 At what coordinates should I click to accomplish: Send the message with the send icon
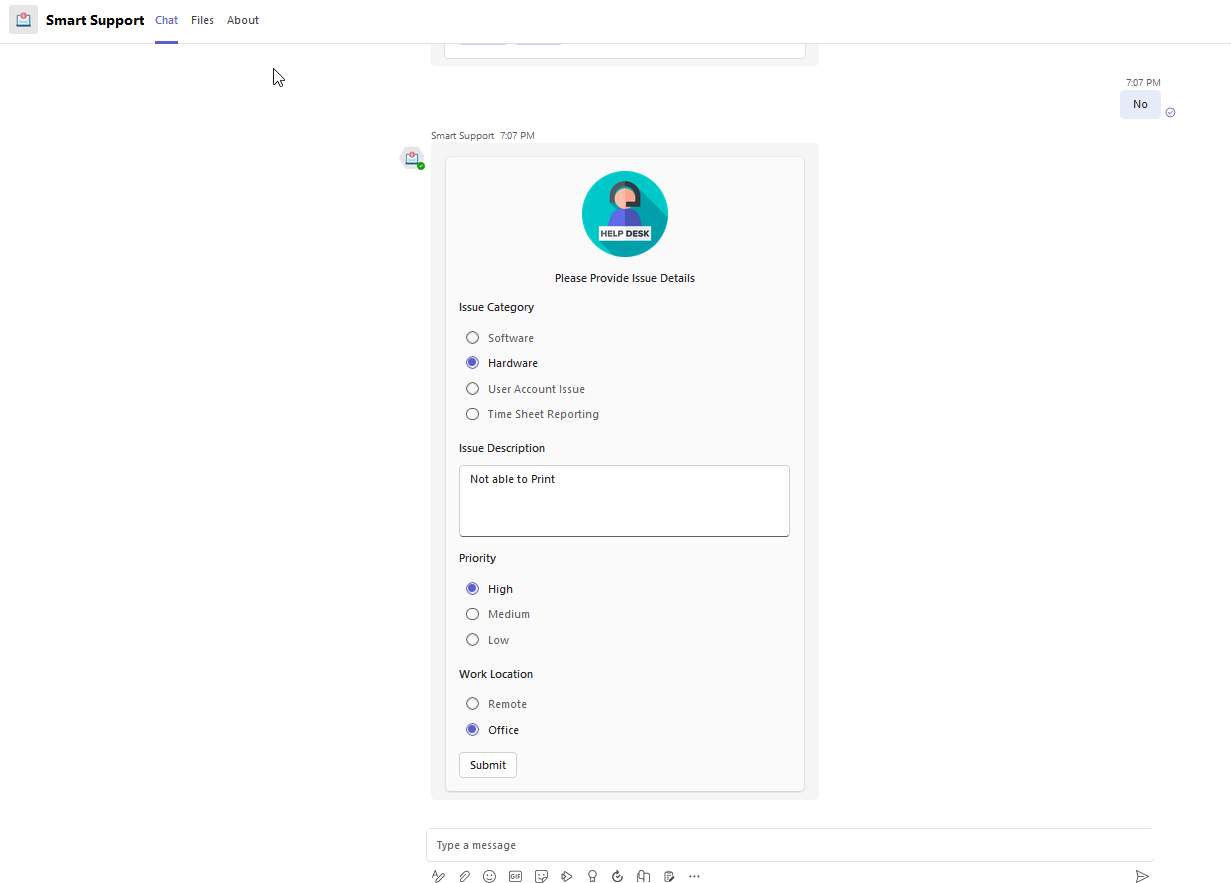pyautogui.click(x=1142, y=876)
